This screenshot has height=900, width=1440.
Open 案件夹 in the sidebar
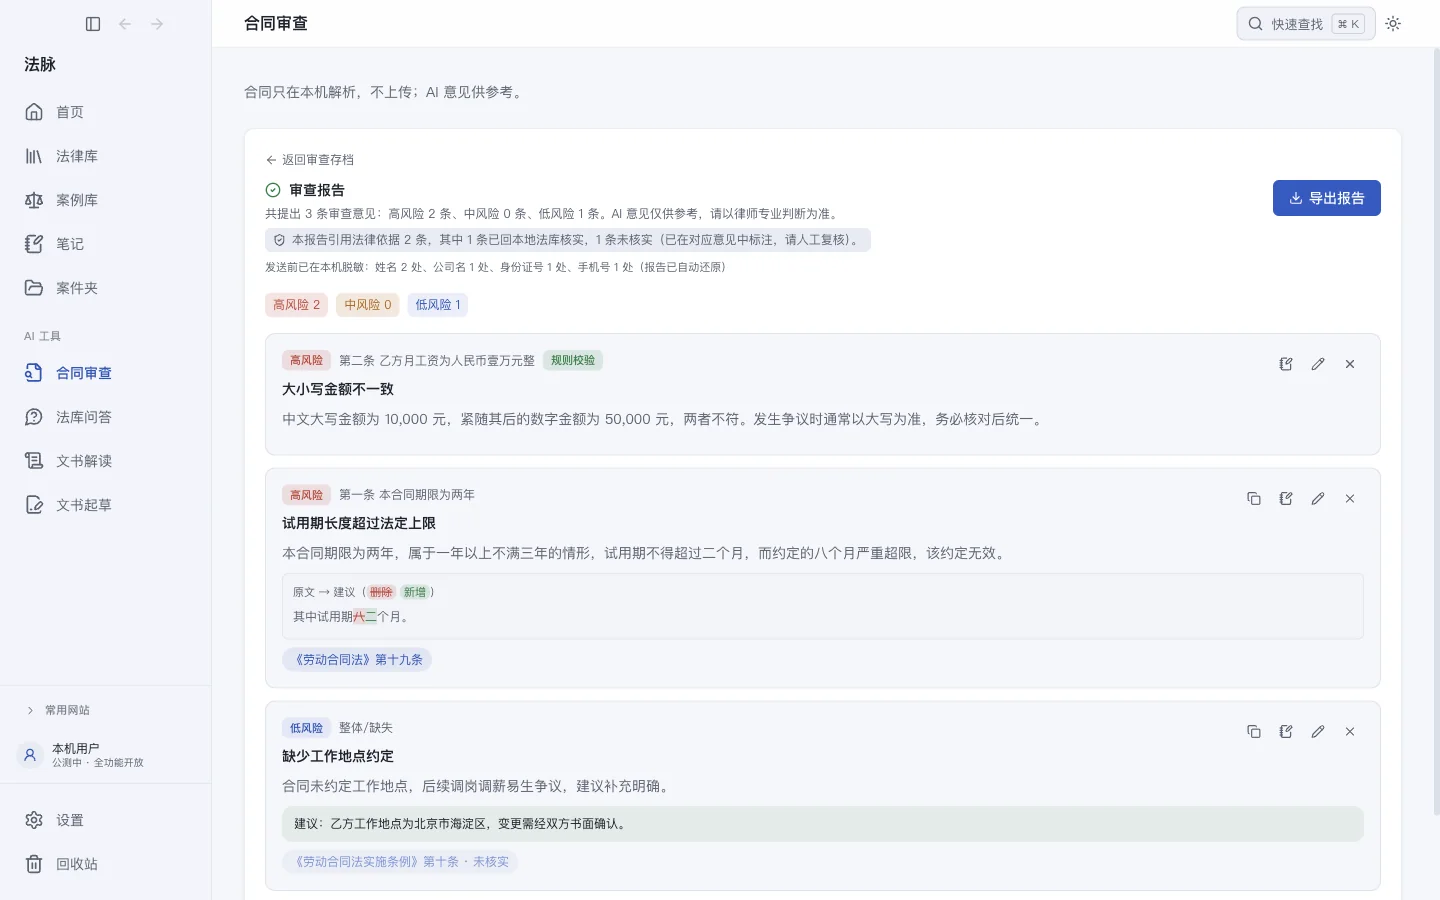tap(105, 288)
